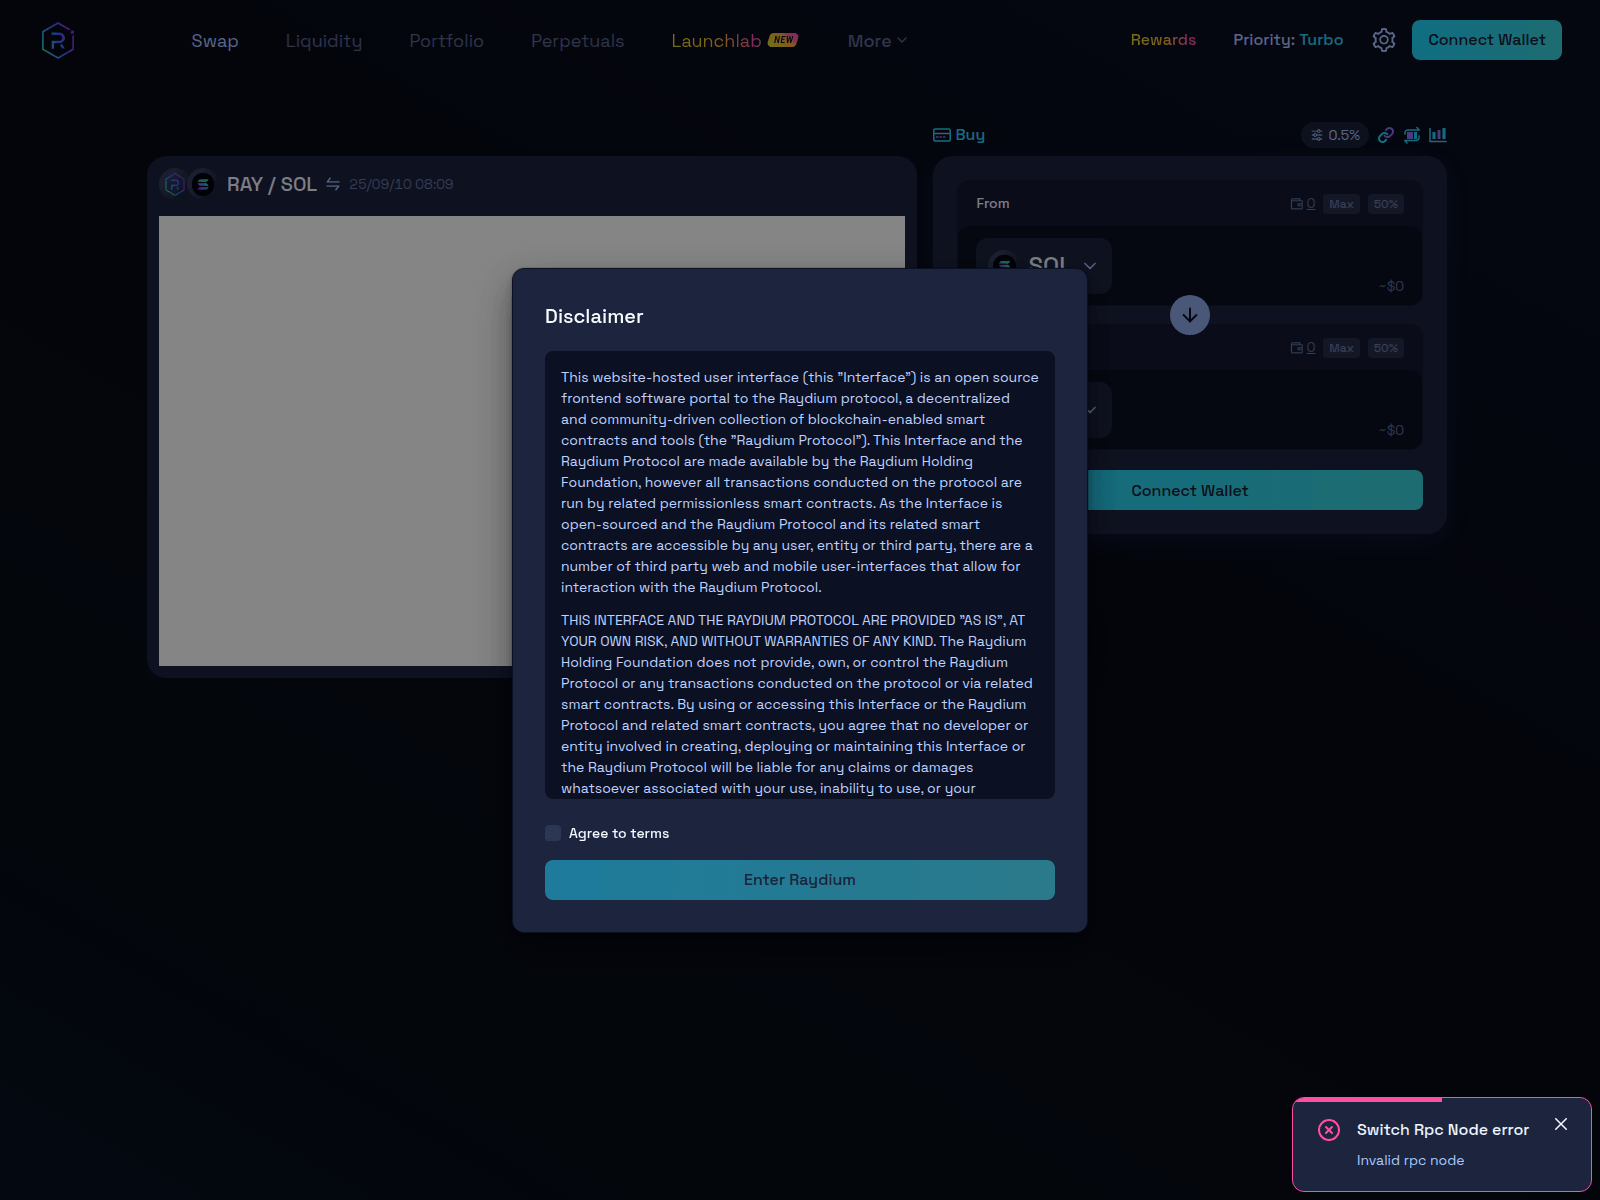Click the To amount input field

click(x=1260, y=404)
